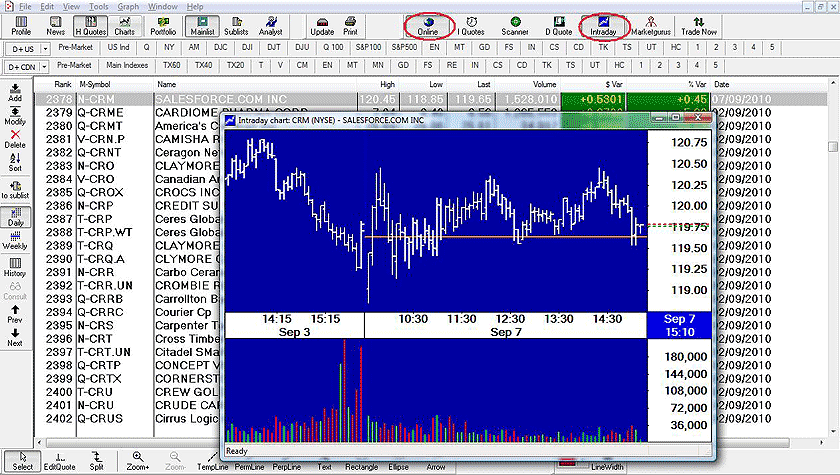840x475 pixels.
Task: Toggle the Daily period button
Action: 15,217
